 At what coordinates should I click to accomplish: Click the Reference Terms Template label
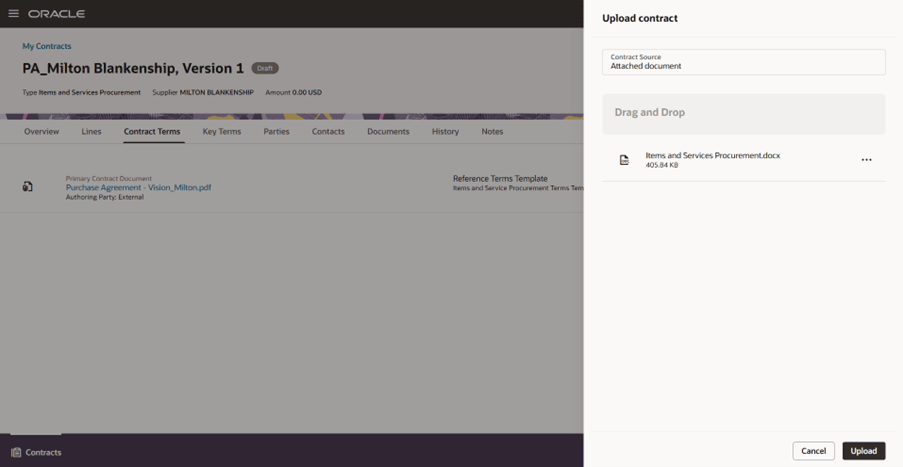click(500, 179)
